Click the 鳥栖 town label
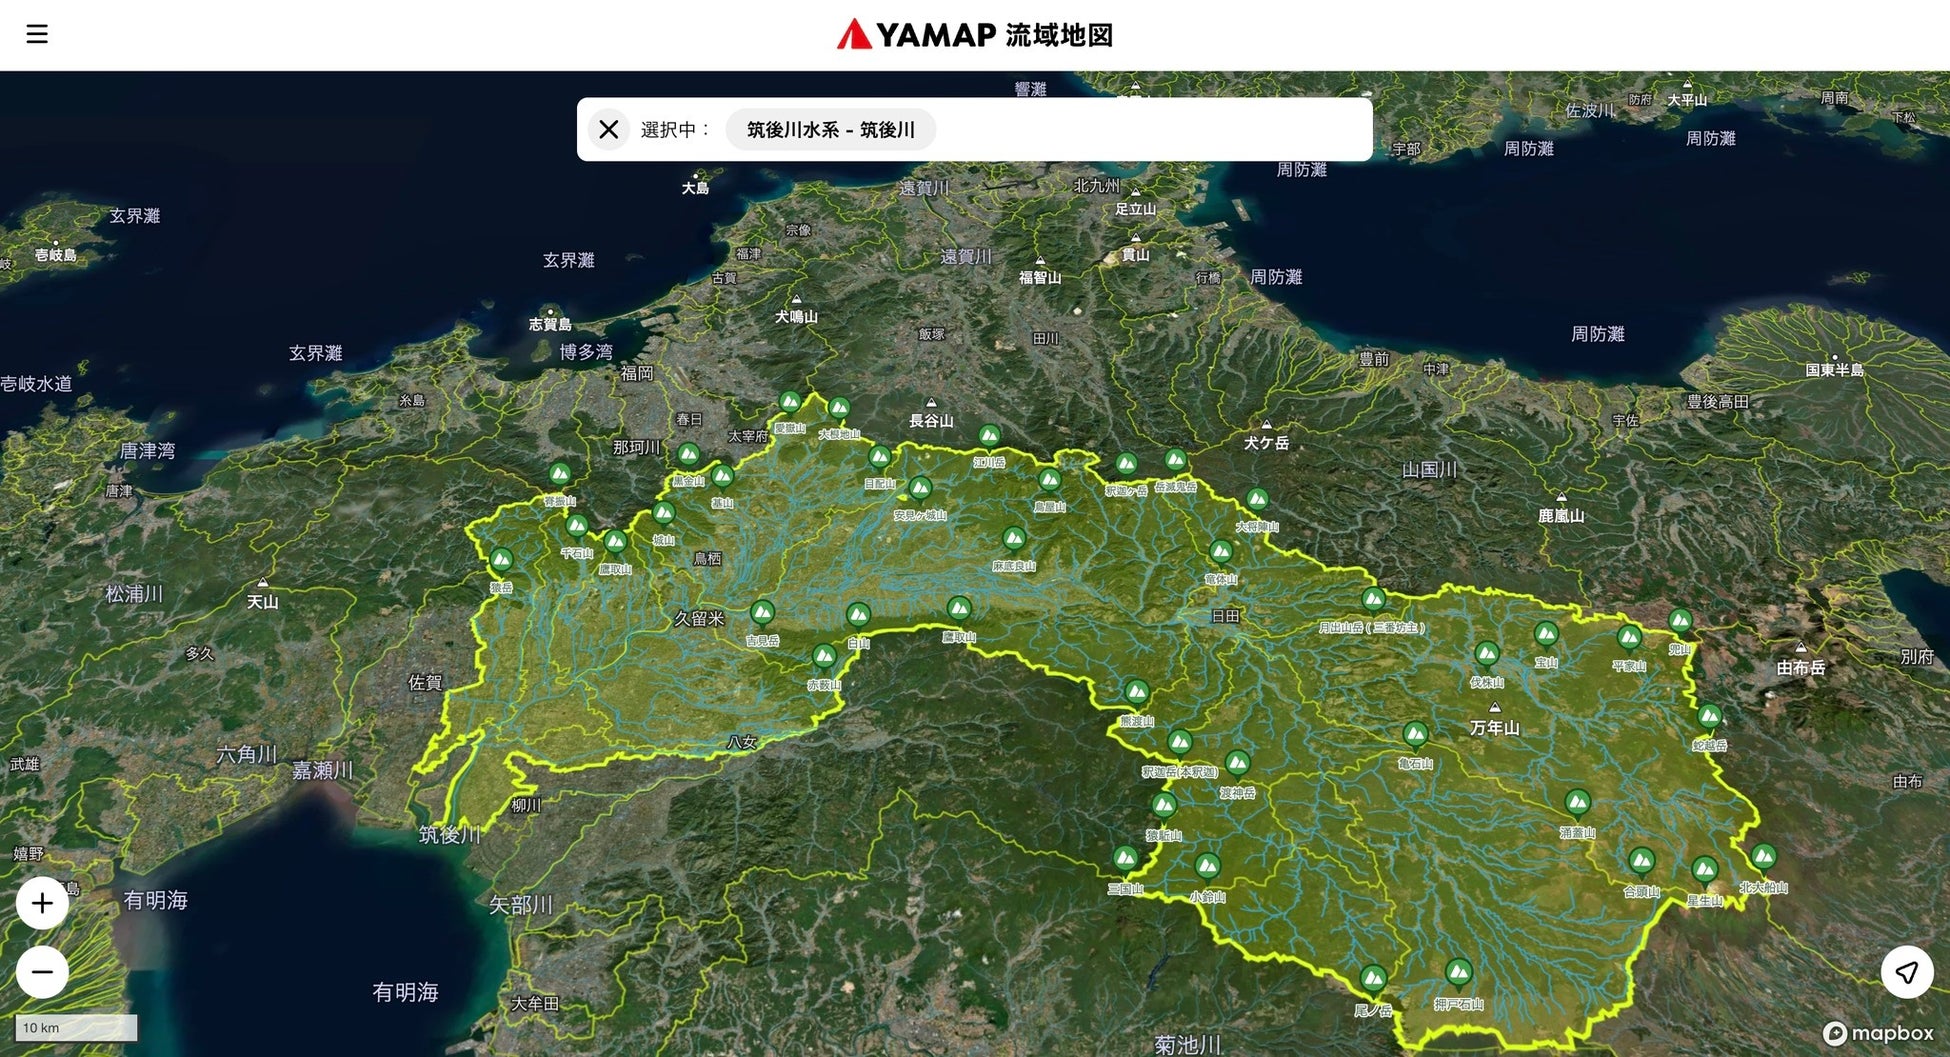This screenshot has width=1950, height=1057. point(707,558)
